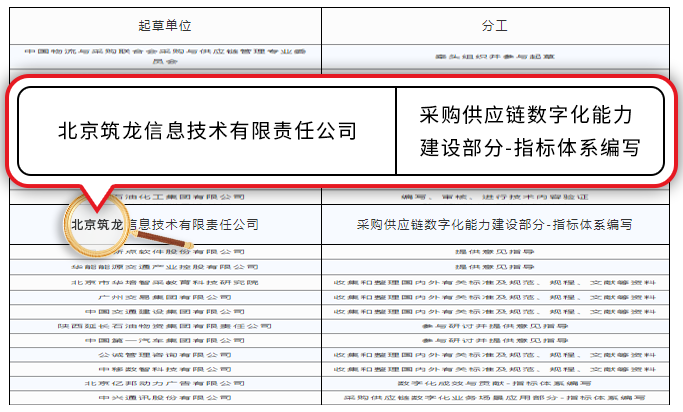Select the 中国物流与采购联合会 committee cell
This screenshot has height=412, width=683.
pyautogui.click(x=164, y=55)
